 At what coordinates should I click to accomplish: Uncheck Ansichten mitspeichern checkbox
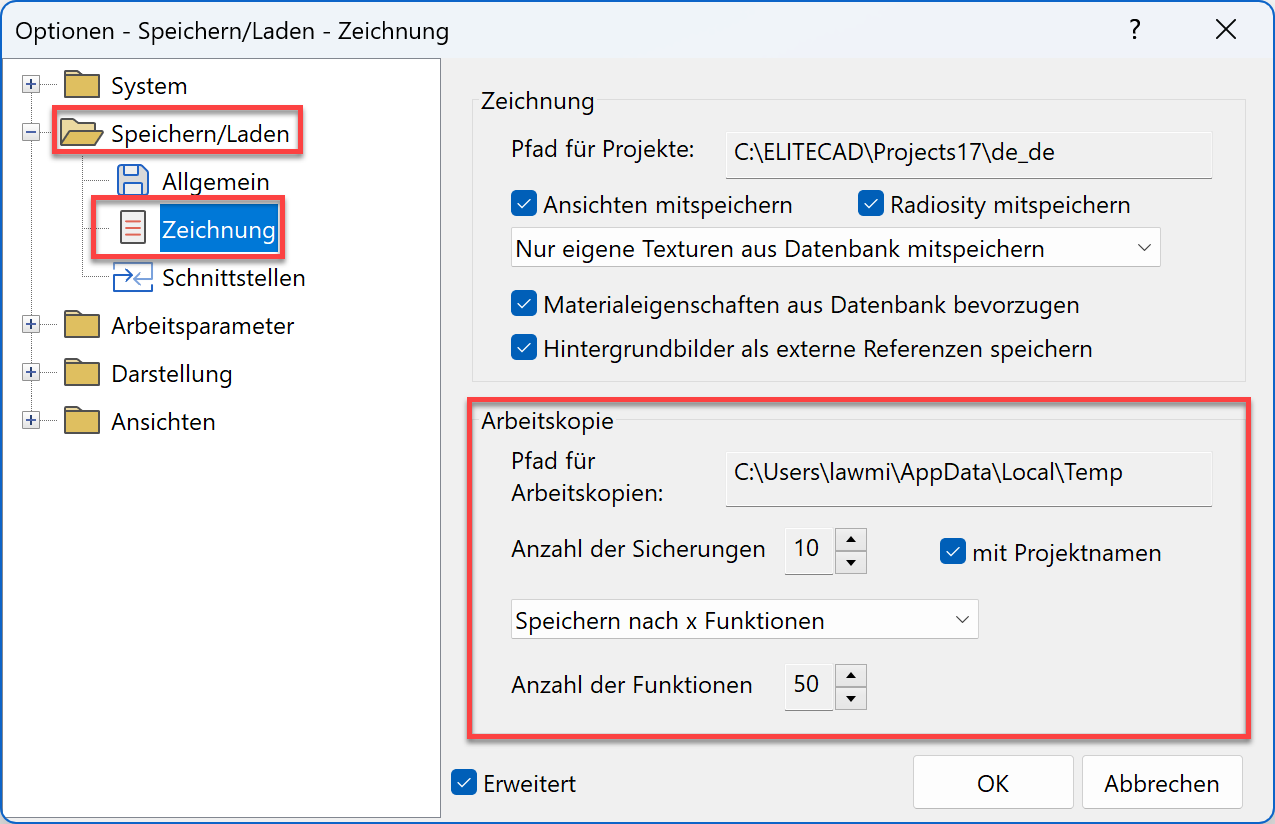(524, 205)
